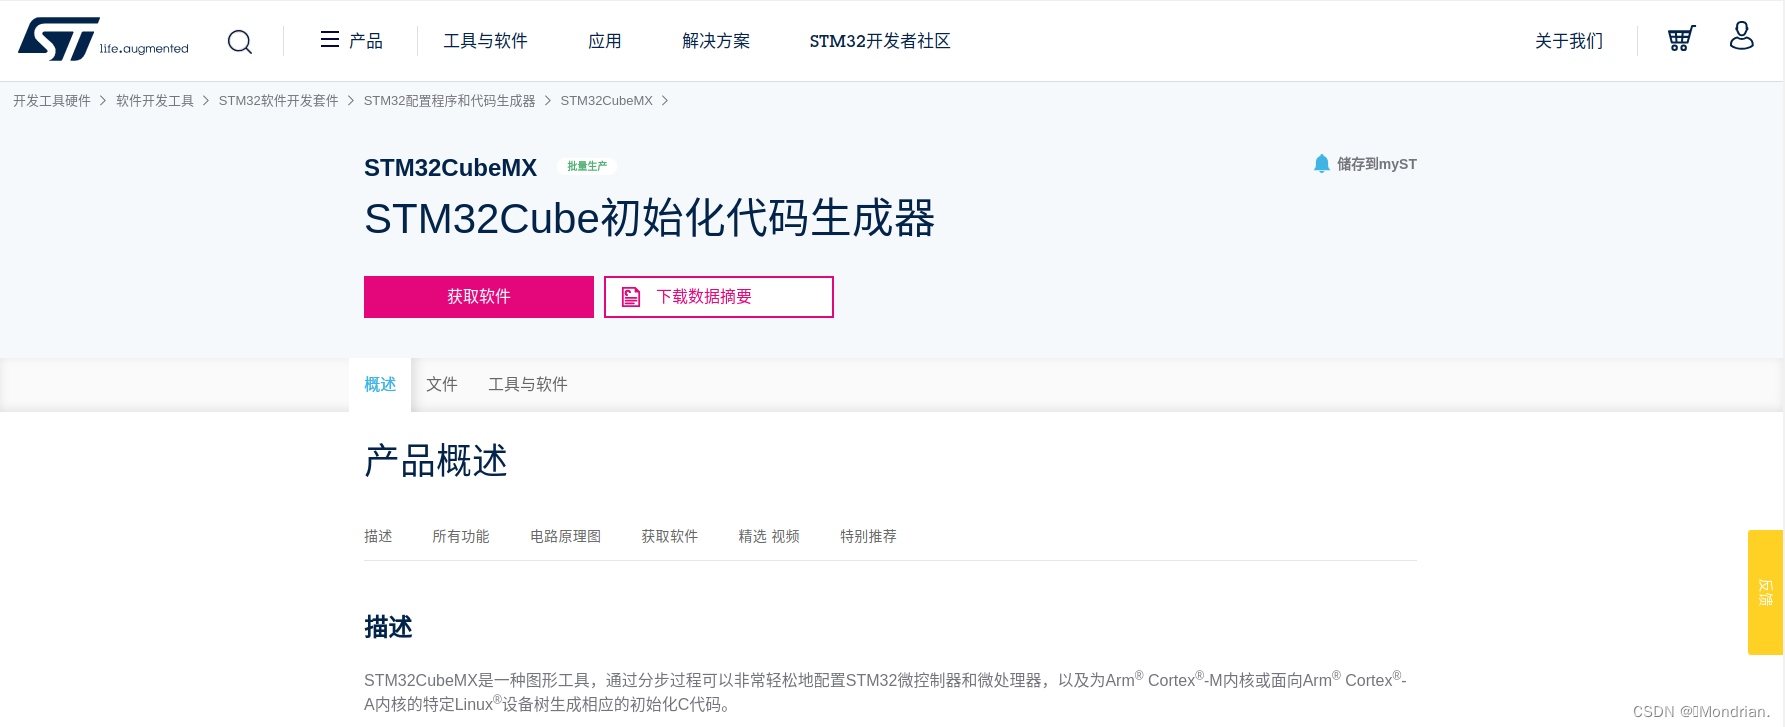The image size is (1785, 727).
Task: Click the 批量生产 status badge
Action: tap(587, 166)
